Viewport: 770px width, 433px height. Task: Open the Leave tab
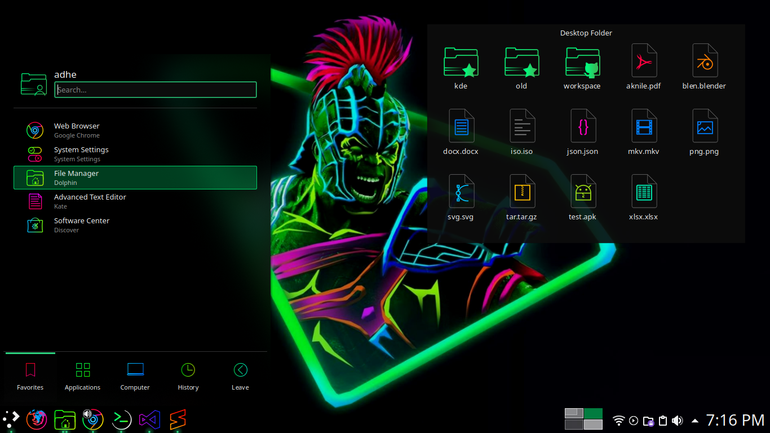click(x=240, y=377)
